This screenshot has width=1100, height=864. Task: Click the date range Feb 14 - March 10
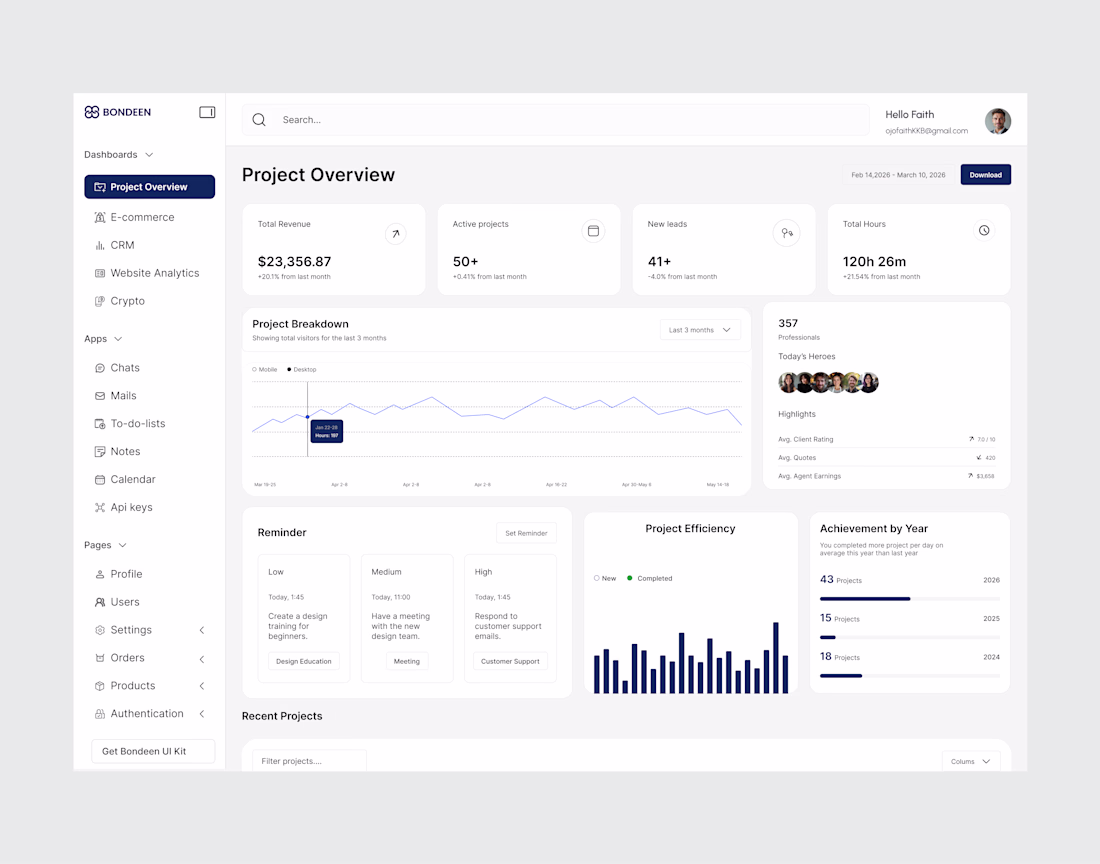coord(898,175)
